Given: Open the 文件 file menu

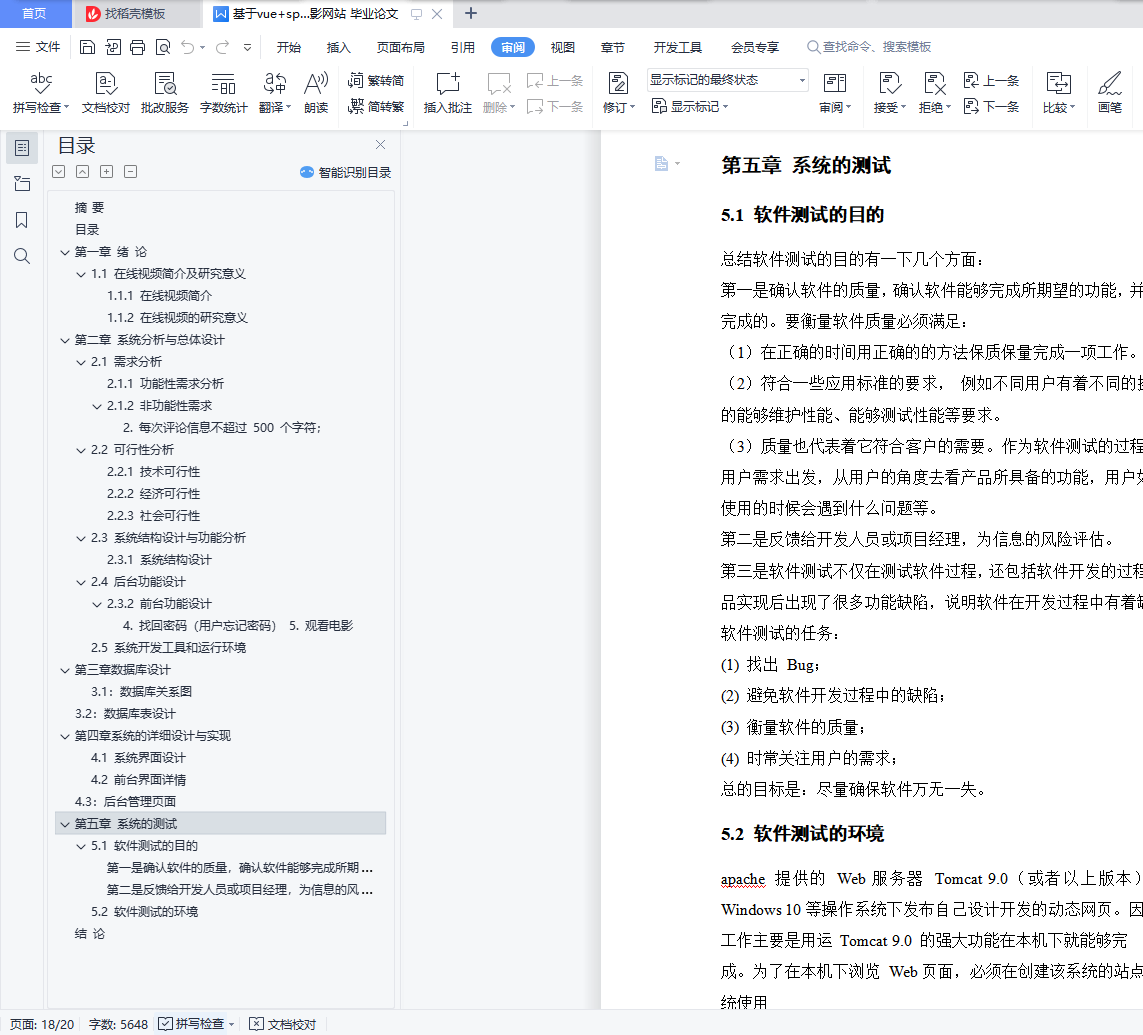Looking at the screenshot, I should coord(39,47).
